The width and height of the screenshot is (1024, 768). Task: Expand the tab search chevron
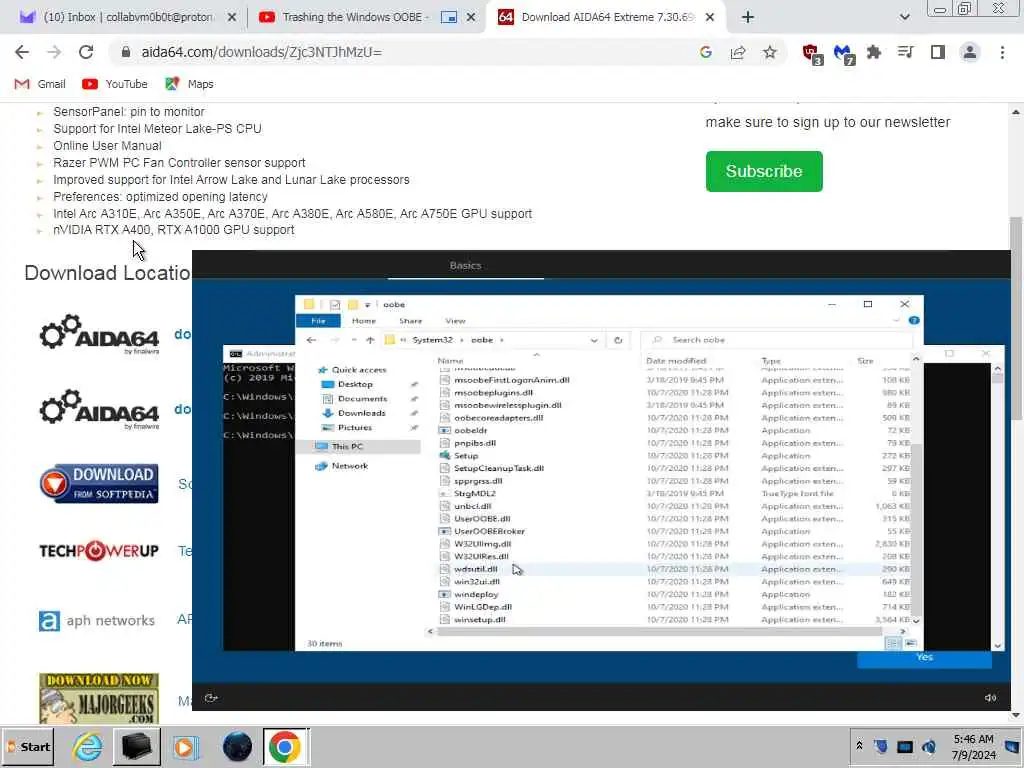[x=904, y=18]
